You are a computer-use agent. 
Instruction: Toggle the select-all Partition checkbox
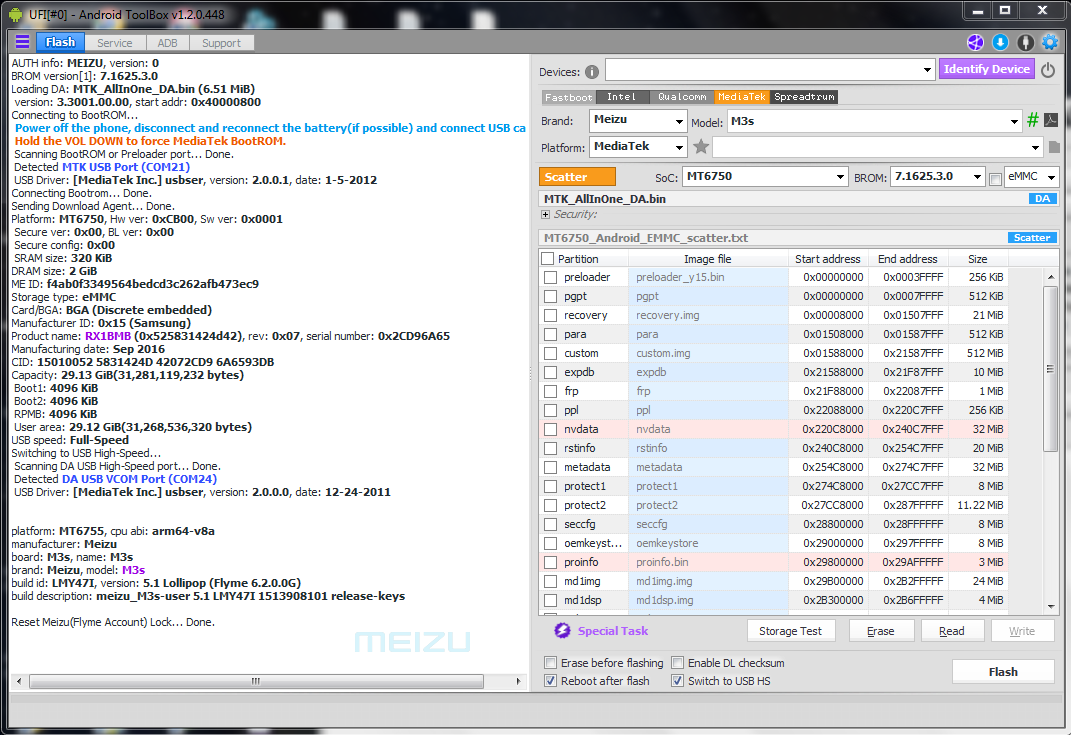click(547, 259)
